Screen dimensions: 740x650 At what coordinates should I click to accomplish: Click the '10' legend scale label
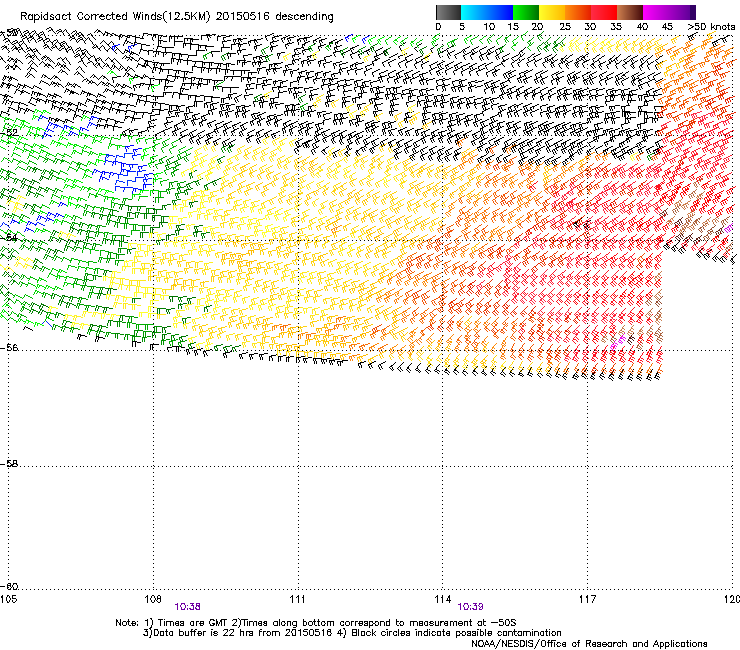pyautogui.click(x=489, y=27)
